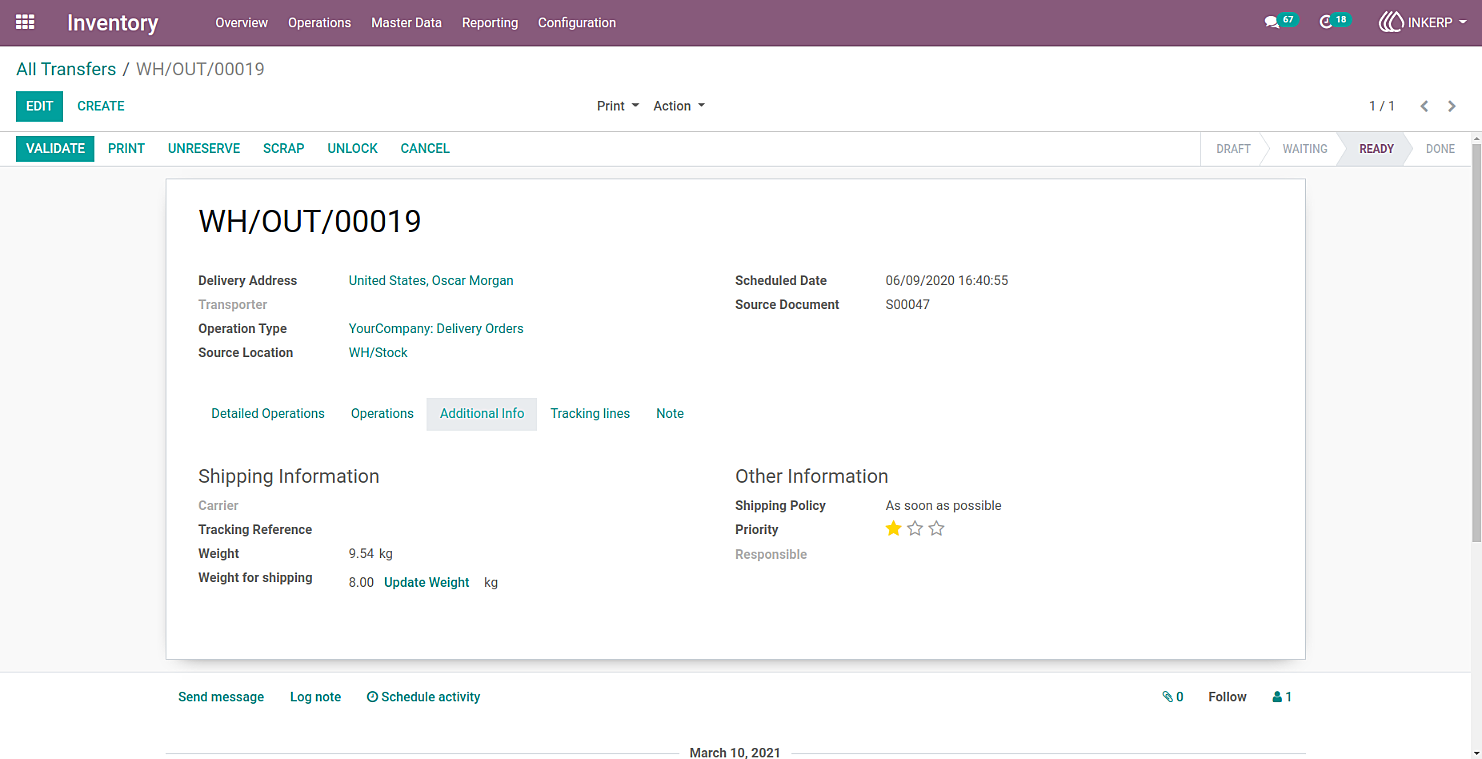Open the activities clock icon showing 18
This screenshot has width=1482, height=759.
[1335, 21]
